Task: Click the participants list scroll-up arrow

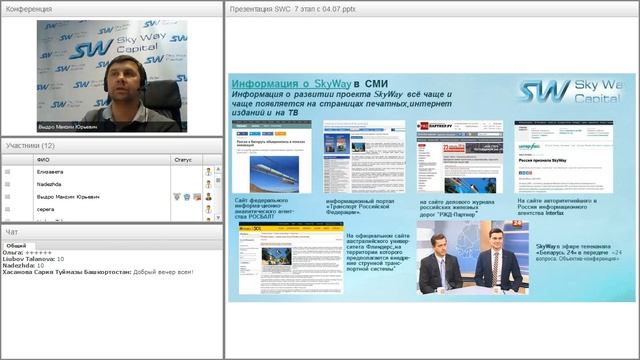Action: pyautogui.click(x=218, y=169)
